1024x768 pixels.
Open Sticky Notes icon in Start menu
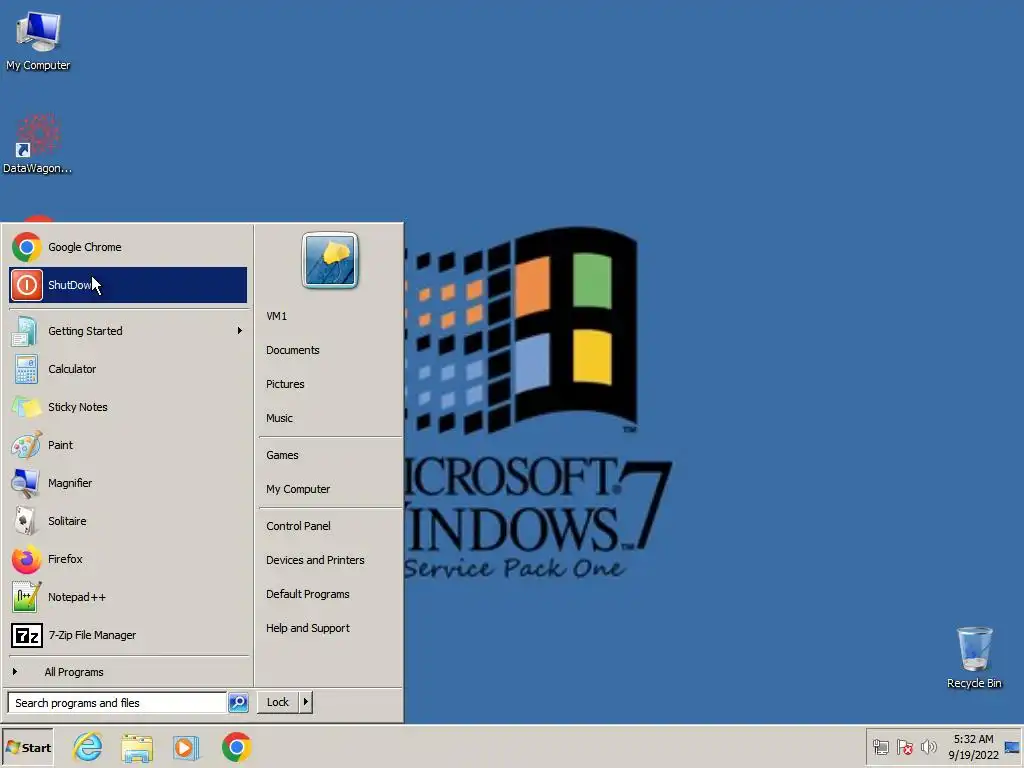(x=26, y=407)
